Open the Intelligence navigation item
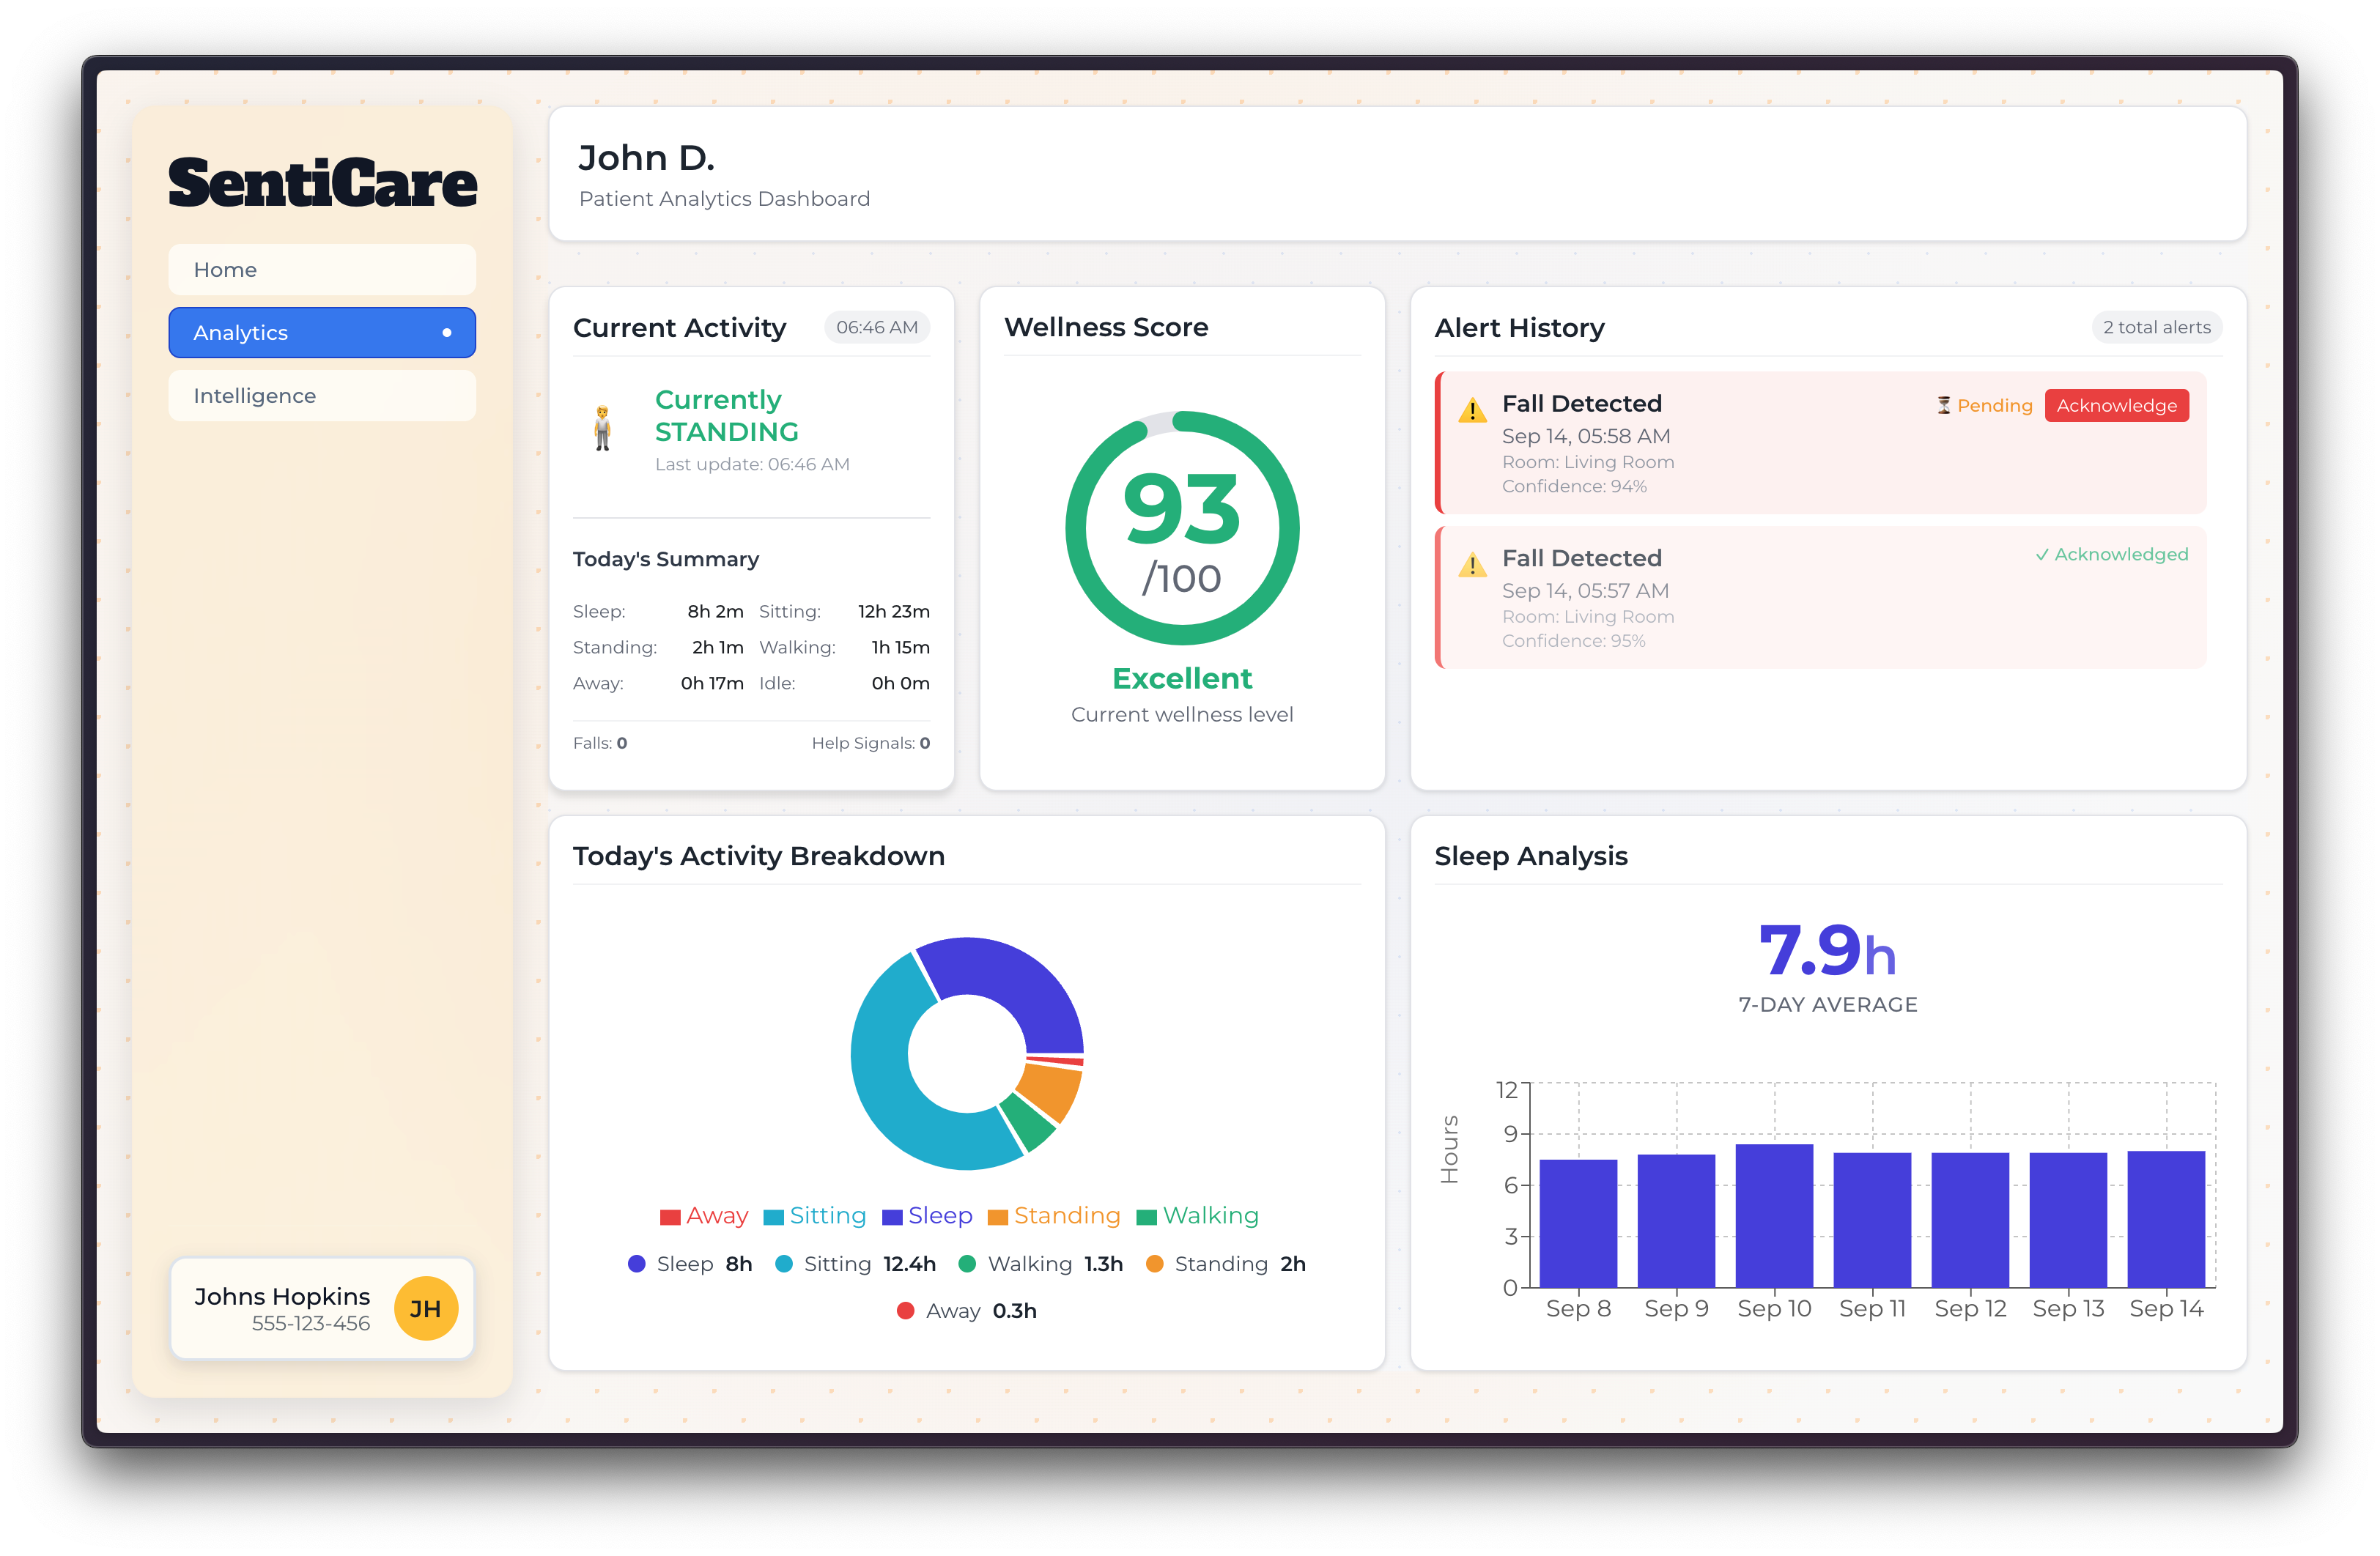The width and height of the screenshot is (2380, 1556). tap(322, 396)
